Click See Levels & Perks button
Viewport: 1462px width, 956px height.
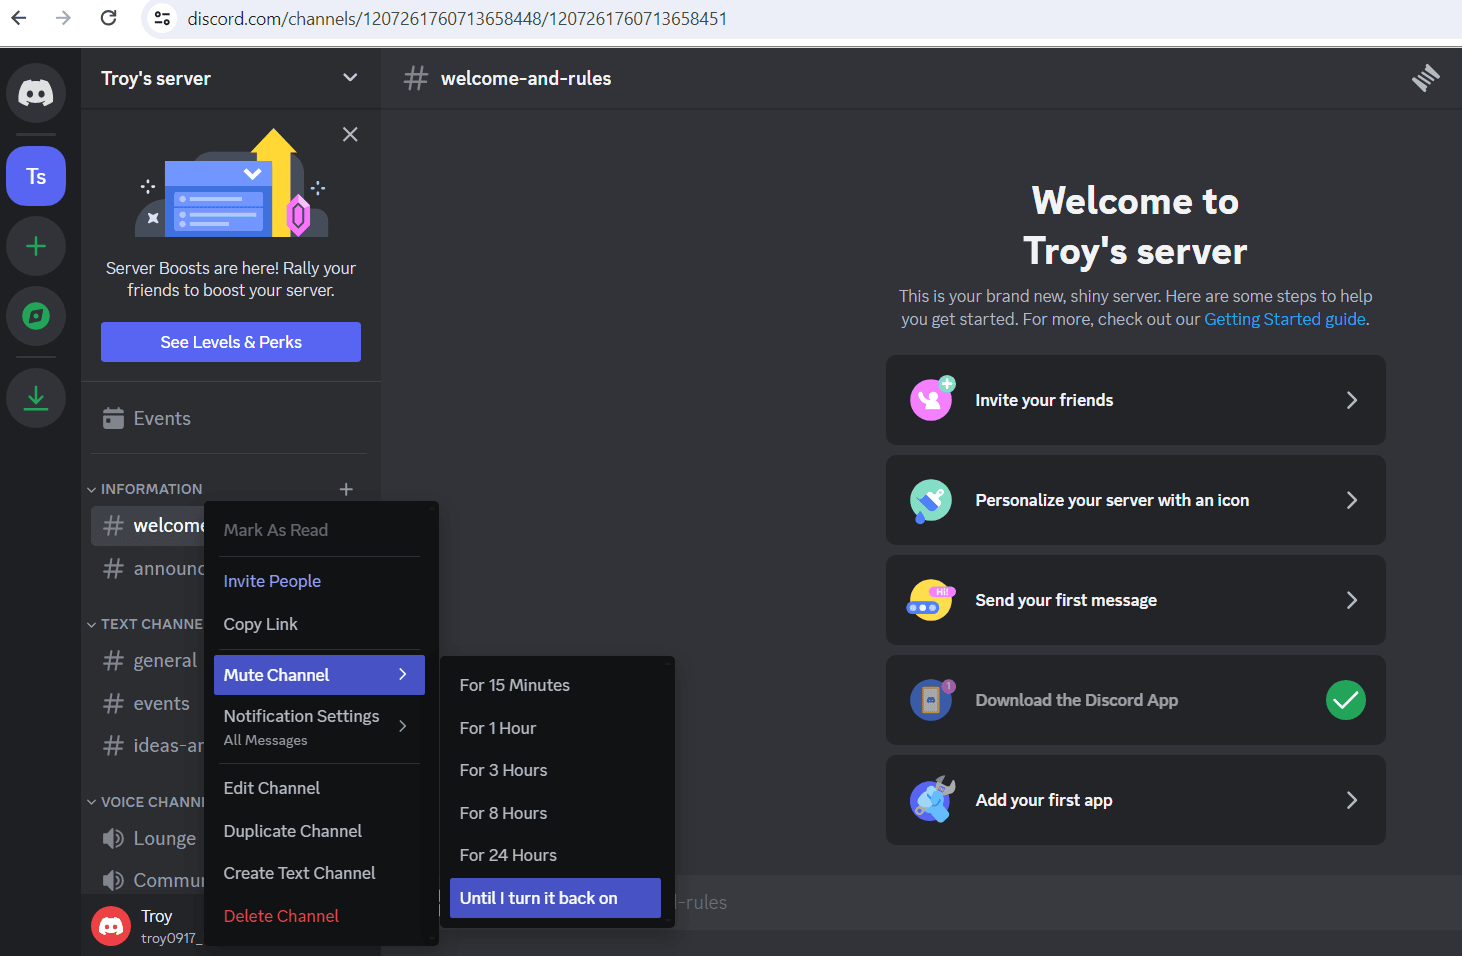coord(230,342)
